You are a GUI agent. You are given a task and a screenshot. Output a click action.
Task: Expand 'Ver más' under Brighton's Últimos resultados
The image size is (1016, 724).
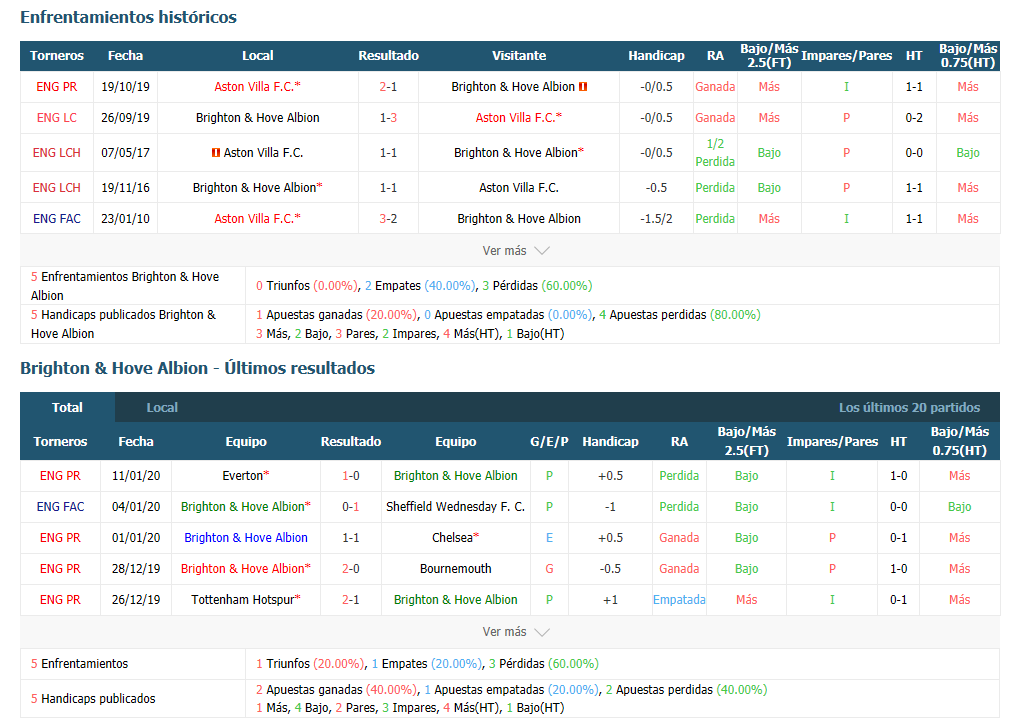coord(516,632)
